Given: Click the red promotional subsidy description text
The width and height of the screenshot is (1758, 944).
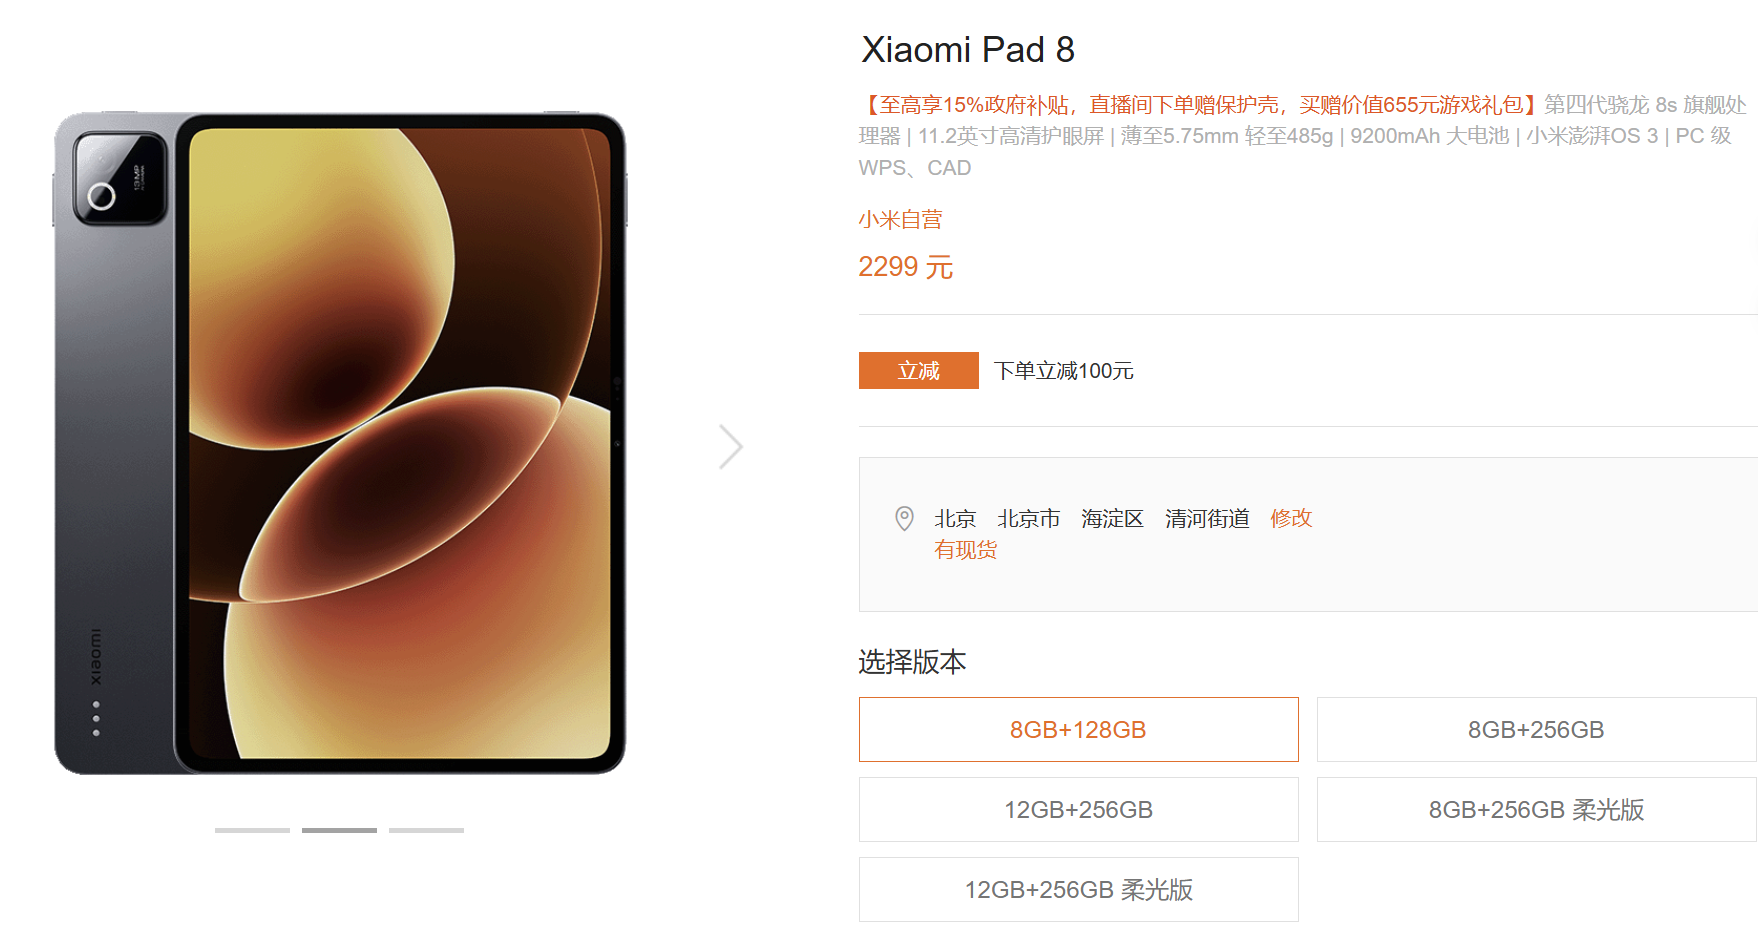Looking at the screenshot, I should (1199, 105).
